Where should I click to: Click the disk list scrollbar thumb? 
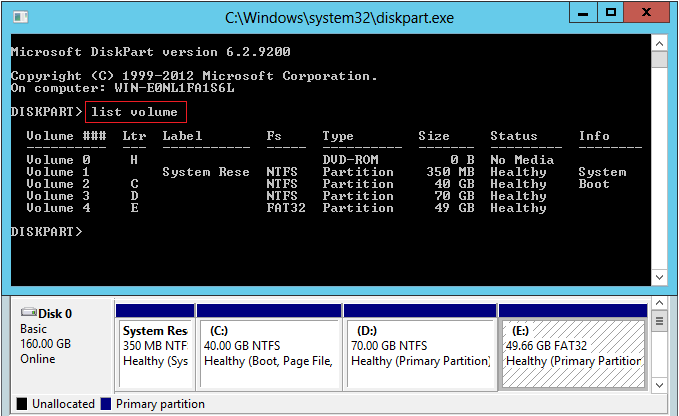tap(659, 322)
